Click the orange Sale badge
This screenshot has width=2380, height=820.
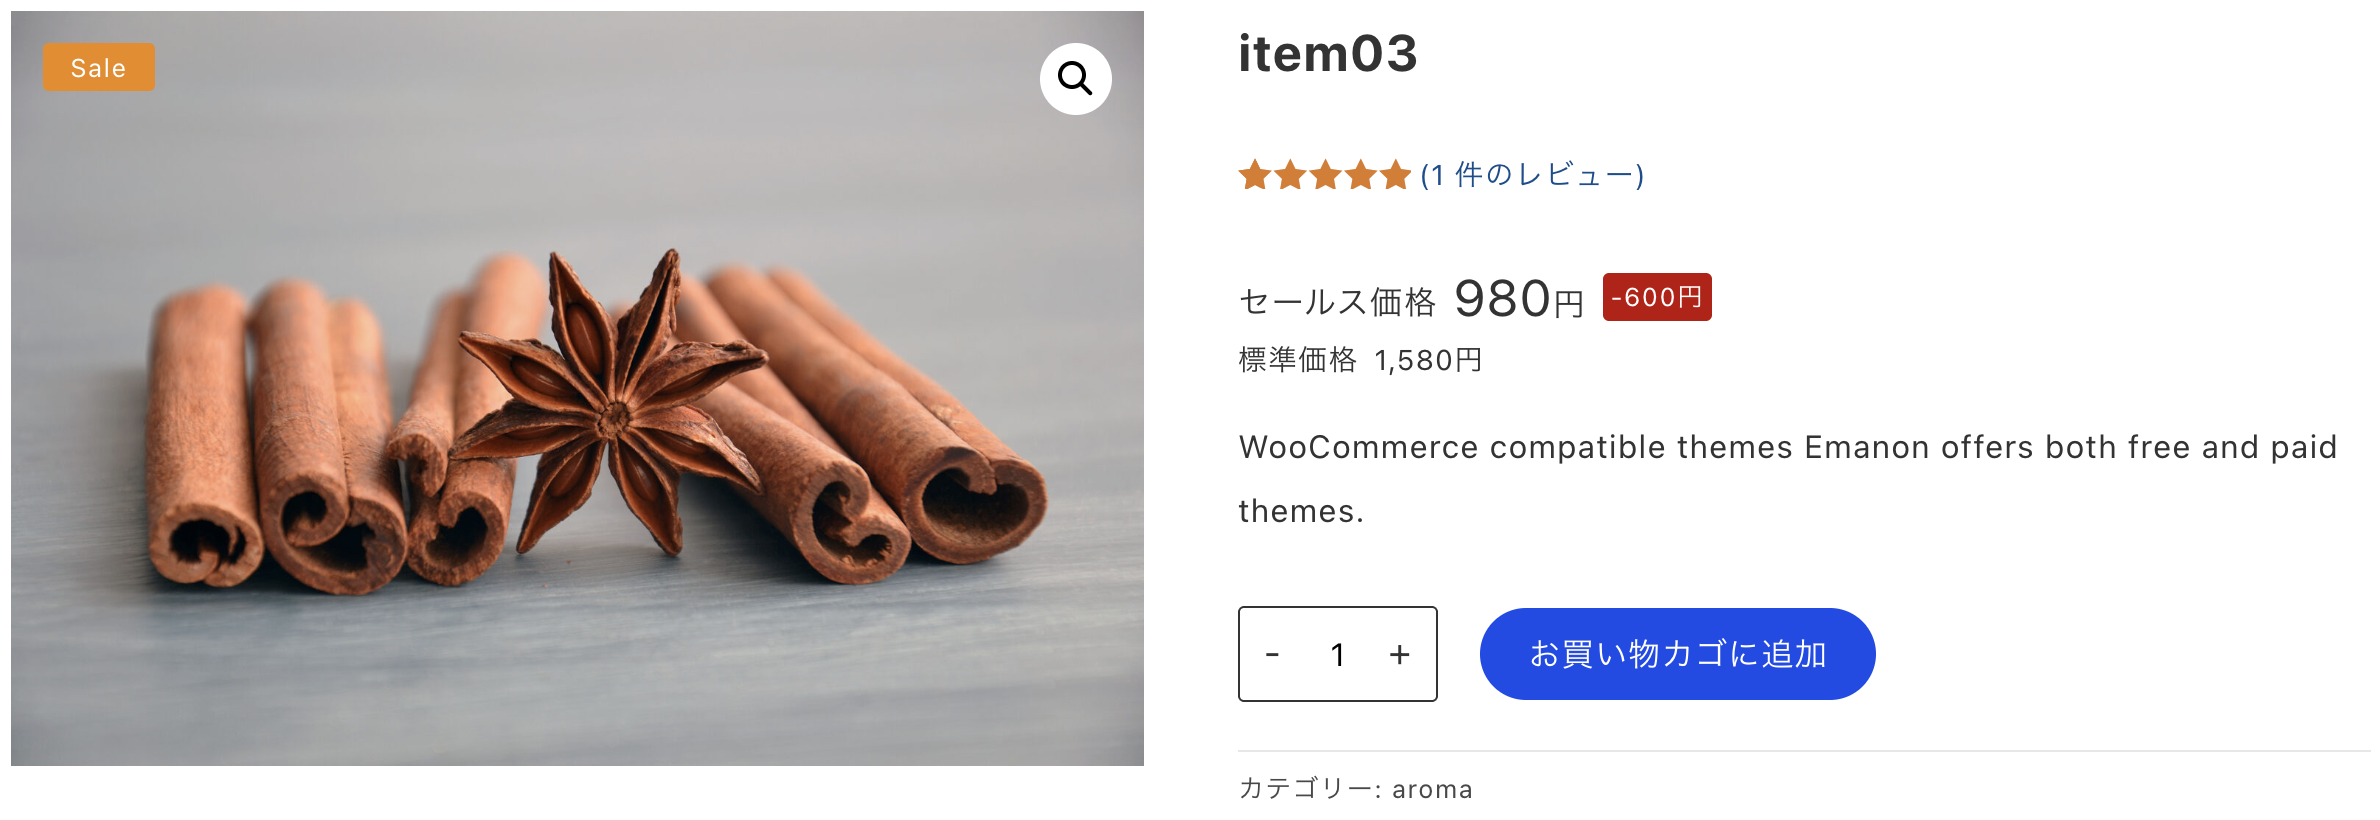point(99,68)
